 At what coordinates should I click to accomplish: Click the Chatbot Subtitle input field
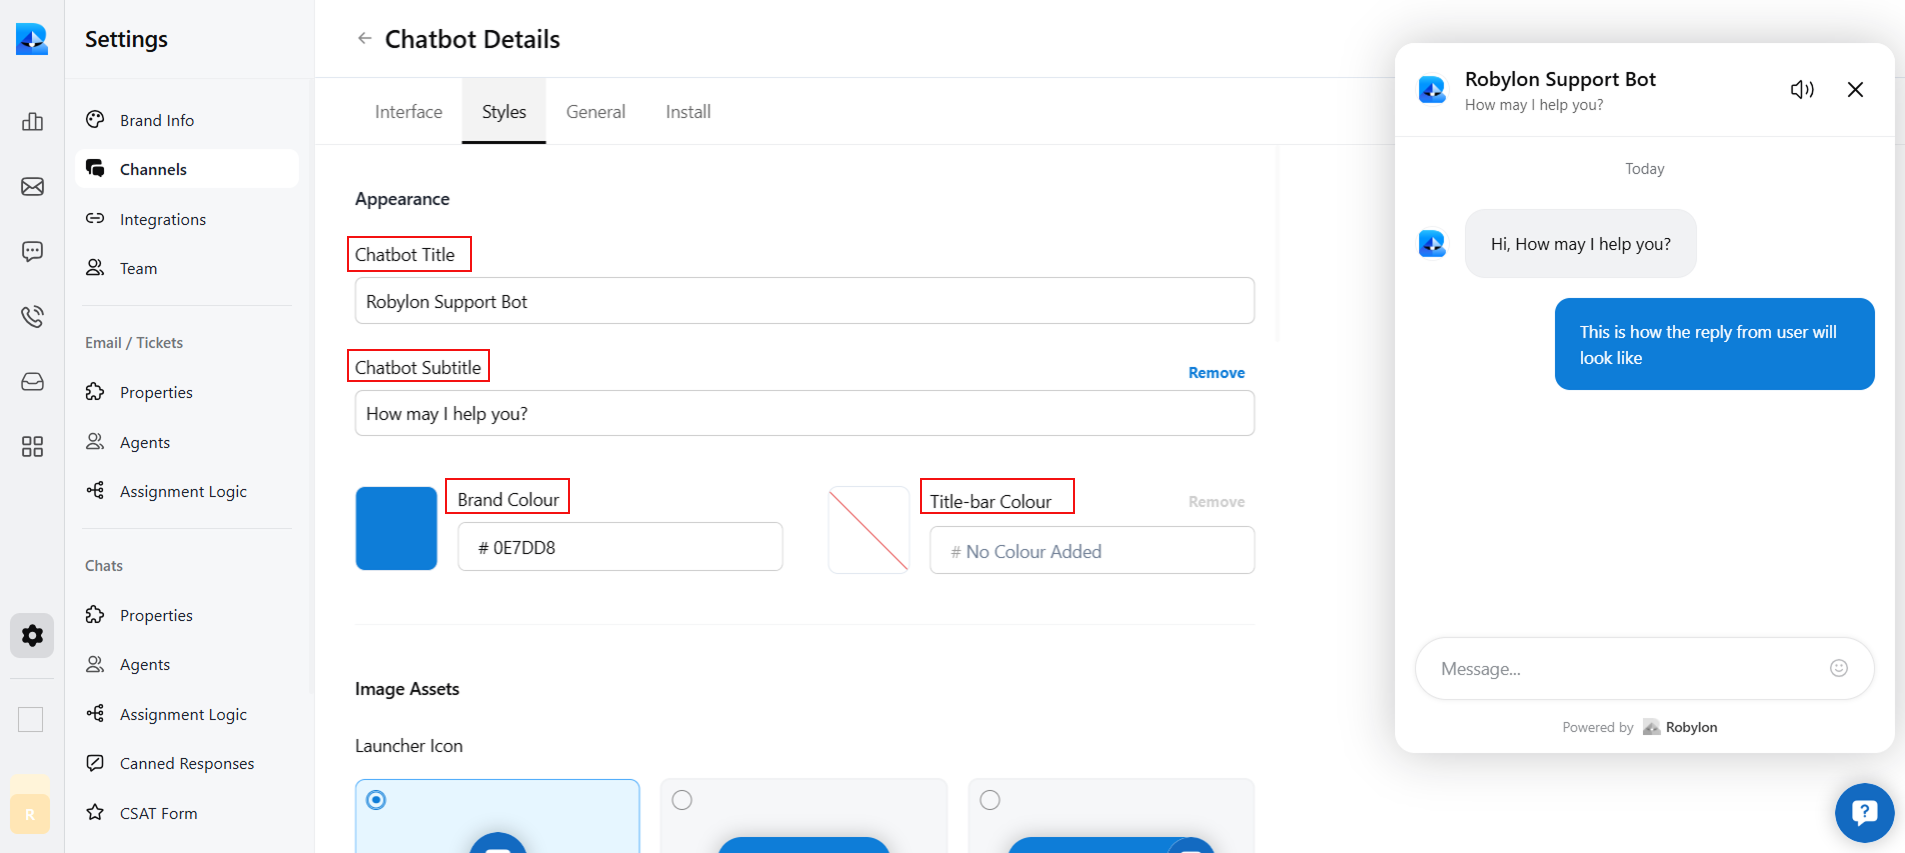pyautogui.click(x=805, y=413)
